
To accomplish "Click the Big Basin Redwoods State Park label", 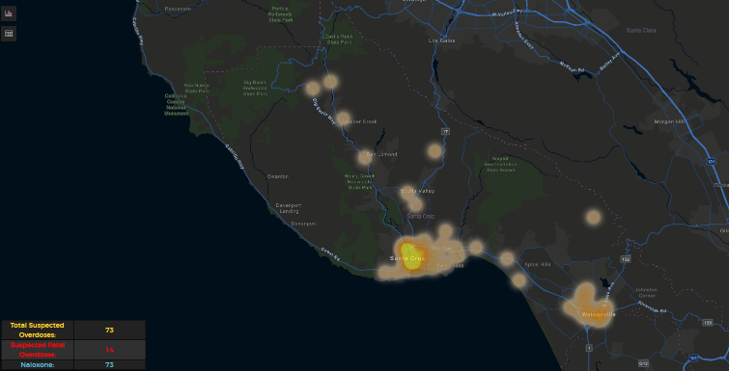I will [255, 88].
